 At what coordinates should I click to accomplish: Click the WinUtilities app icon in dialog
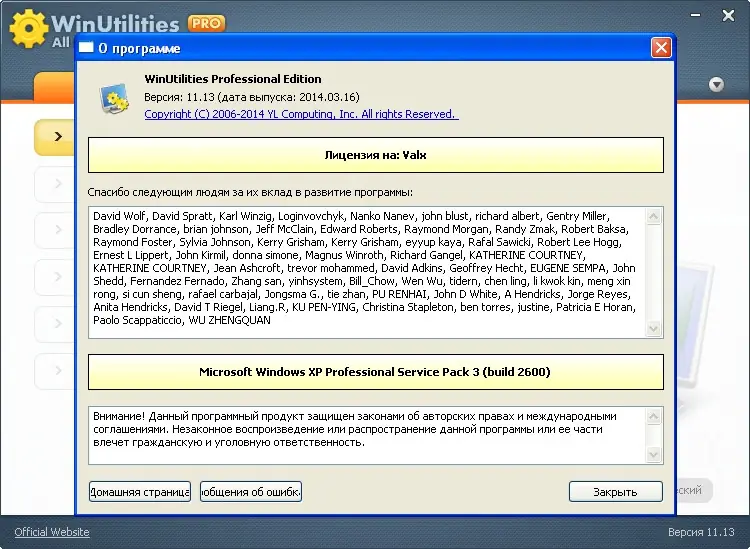tap(114, 98)
